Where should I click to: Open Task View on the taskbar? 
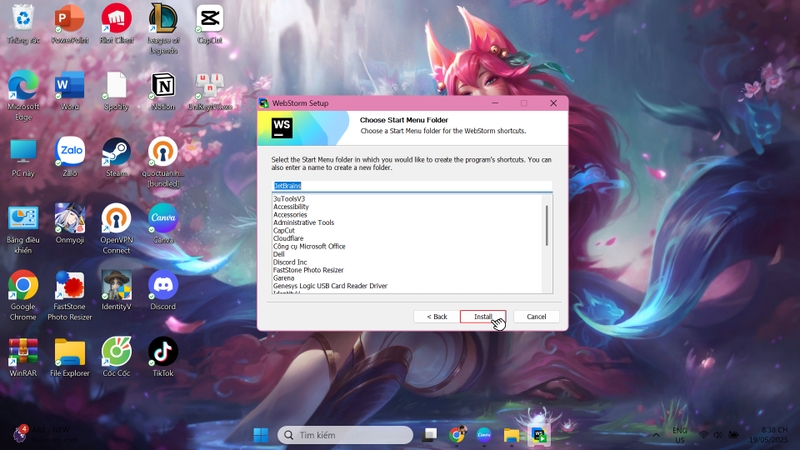click(x=430, y=435)
